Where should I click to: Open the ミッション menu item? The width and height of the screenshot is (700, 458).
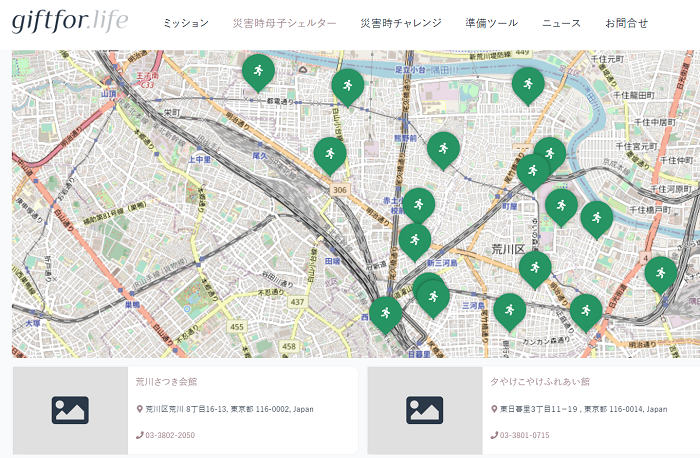click(x=186, y=23)
